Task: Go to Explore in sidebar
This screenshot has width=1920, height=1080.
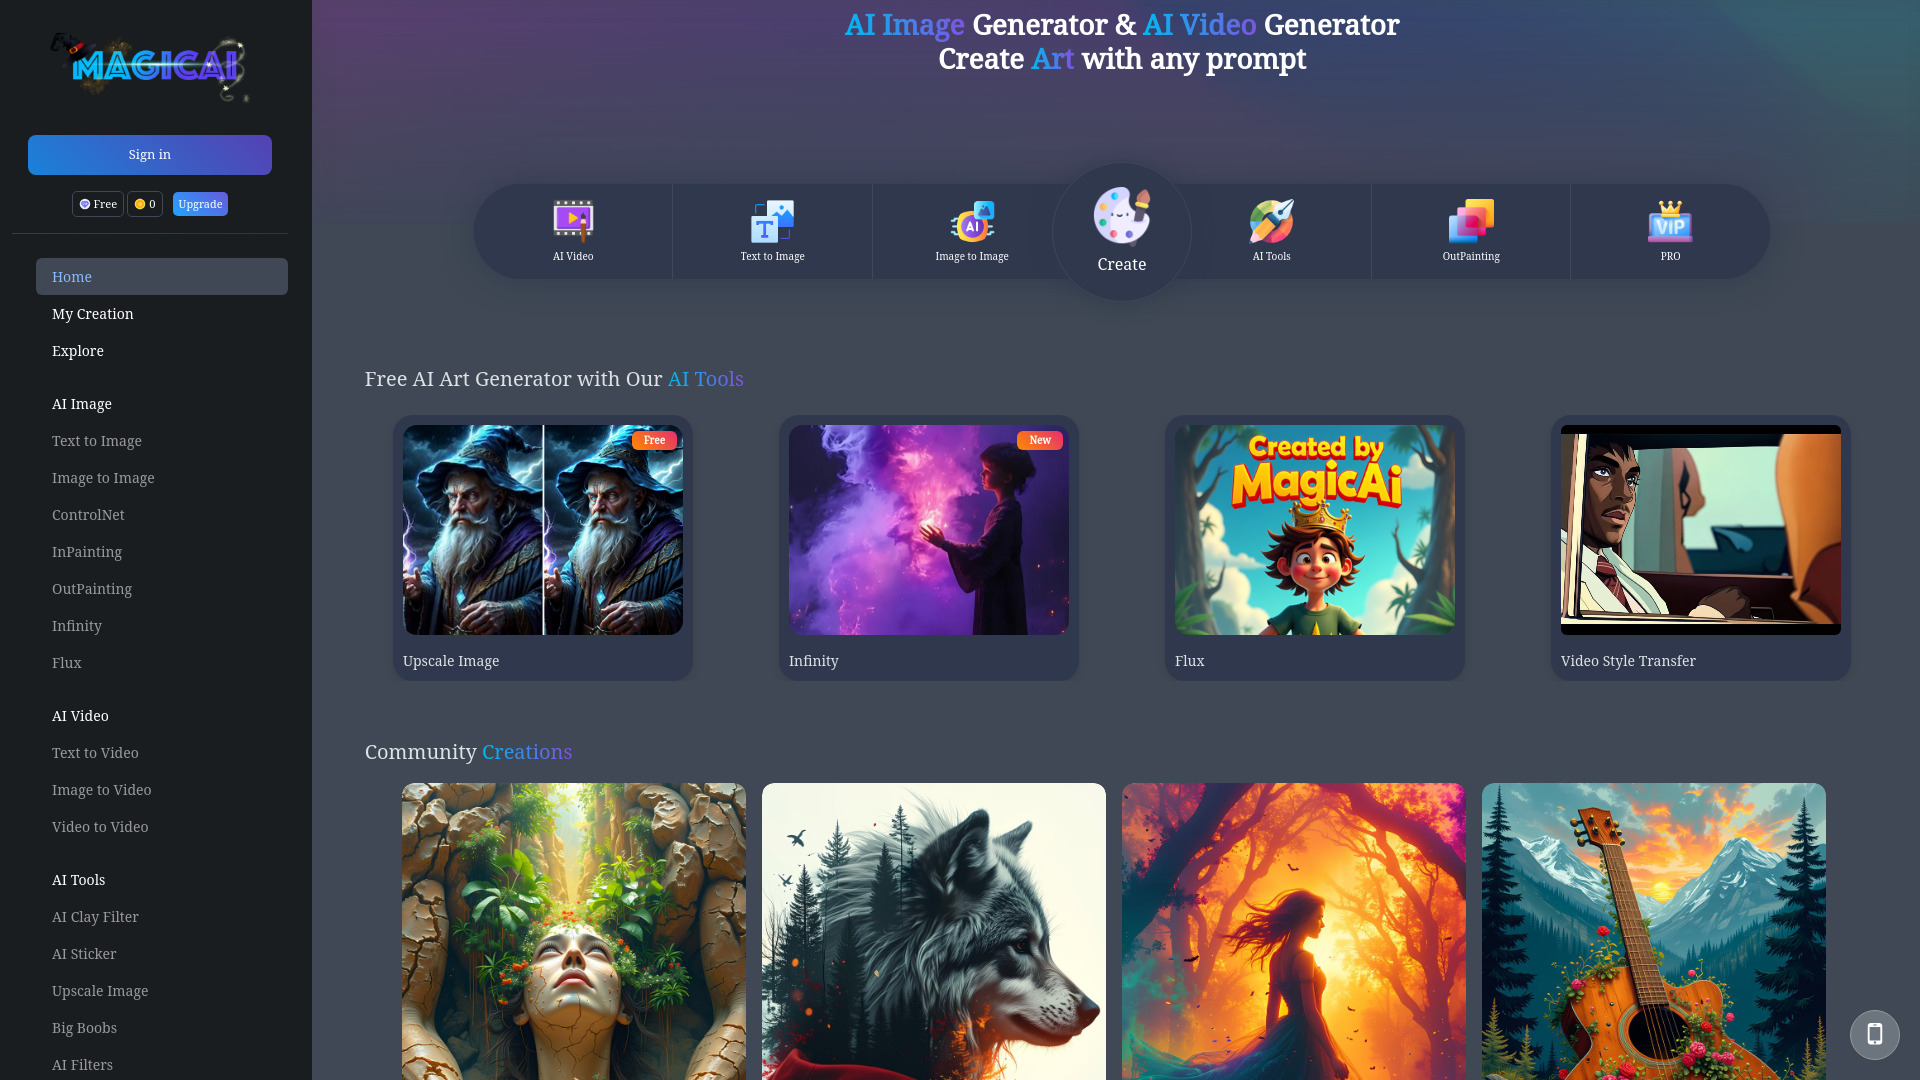Action: coord(78,351)
